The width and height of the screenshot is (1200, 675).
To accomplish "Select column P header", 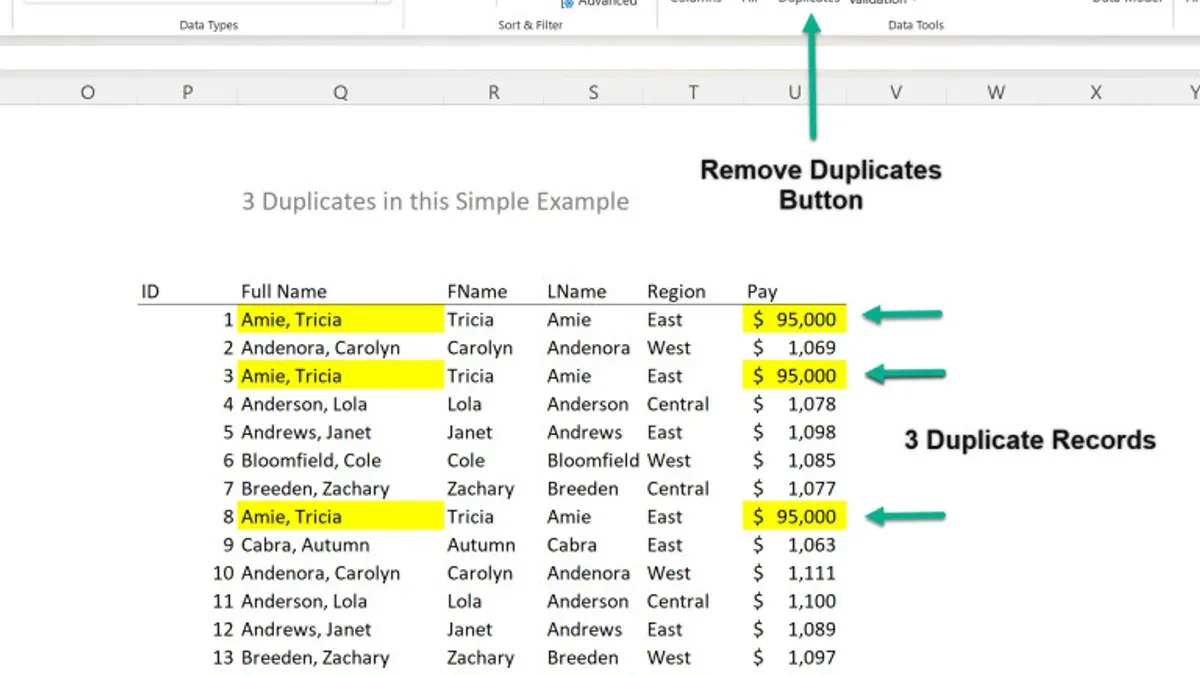I will tap(187, 92).
